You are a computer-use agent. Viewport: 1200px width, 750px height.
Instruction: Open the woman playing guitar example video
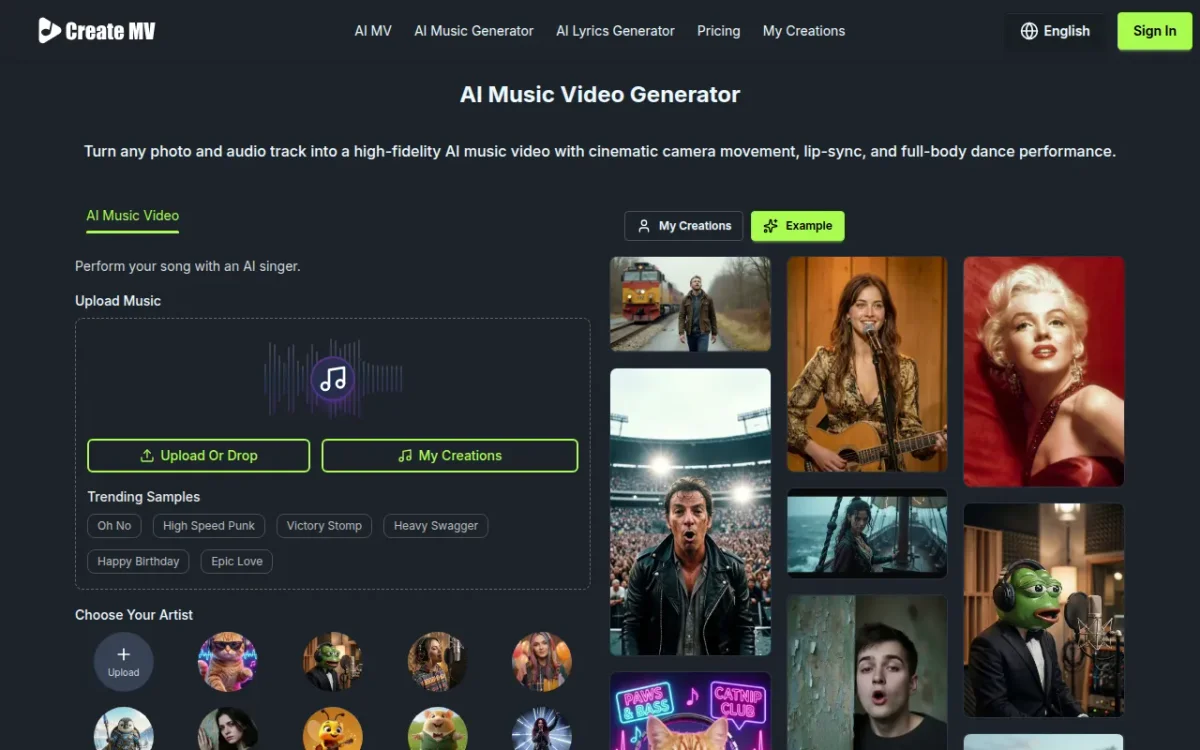coord(866,364)
